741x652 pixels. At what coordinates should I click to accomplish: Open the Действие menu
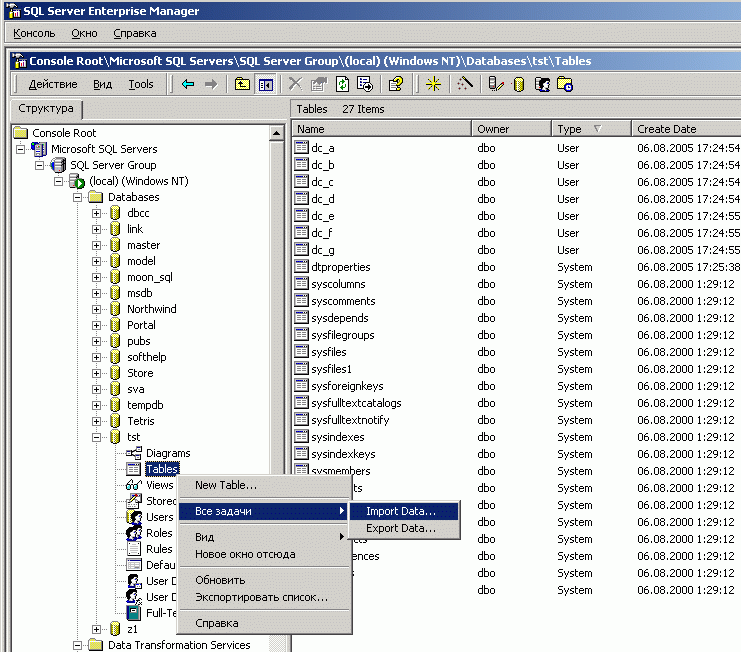[x=53, y=85]
